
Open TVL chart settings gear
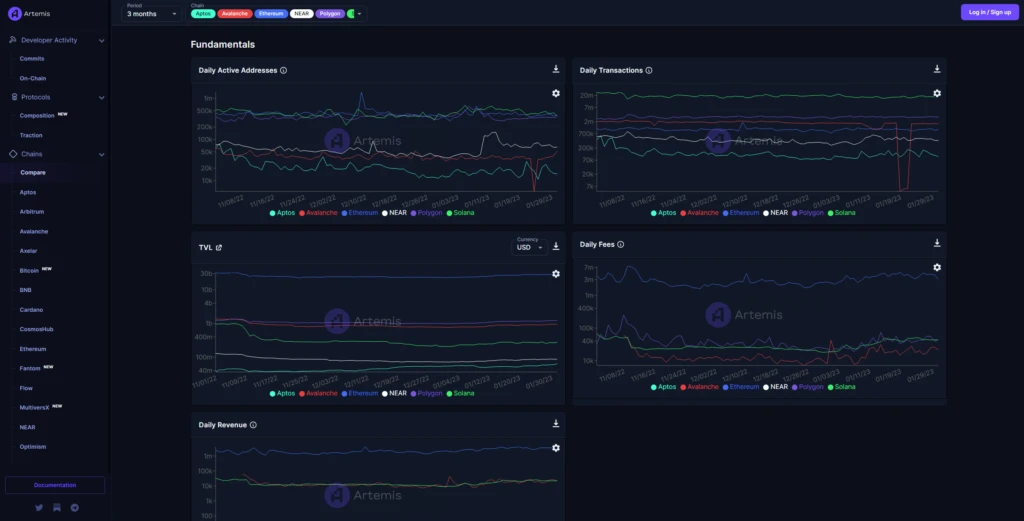pos(556,274)
